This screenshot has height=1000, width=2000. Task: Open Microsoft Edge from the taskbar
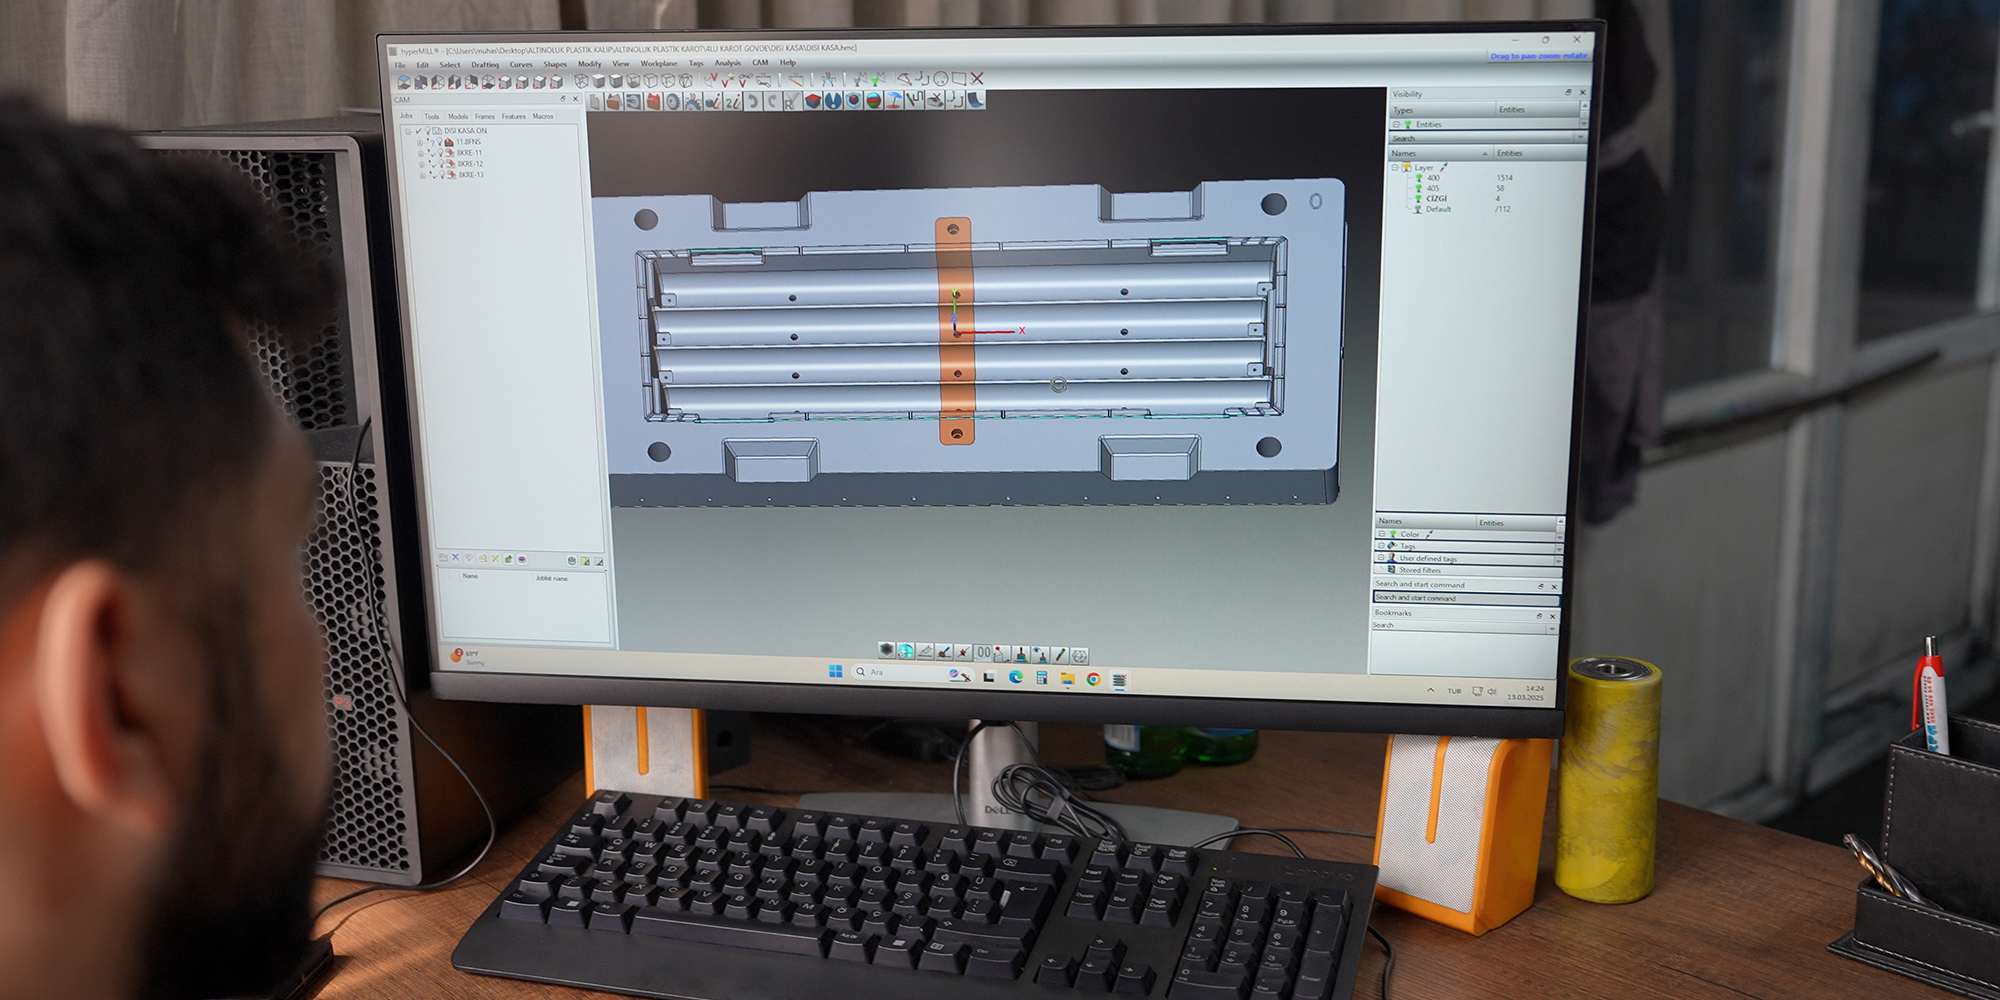pos(1016,677)
